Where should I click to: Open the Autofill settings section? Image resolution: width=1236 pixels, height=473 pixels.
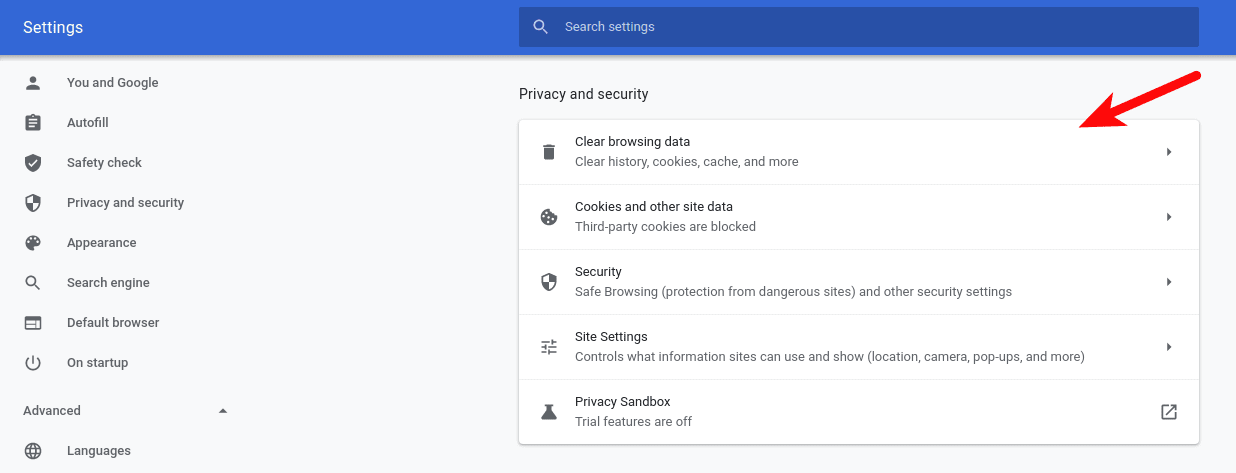click(x=88, y=123)
